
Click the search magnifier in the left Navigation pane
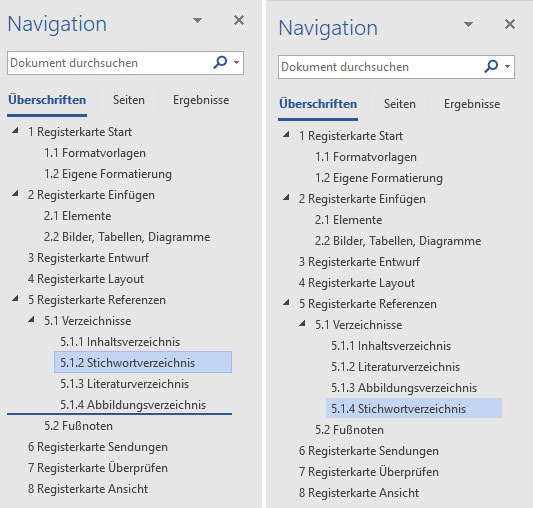point(220,63)
